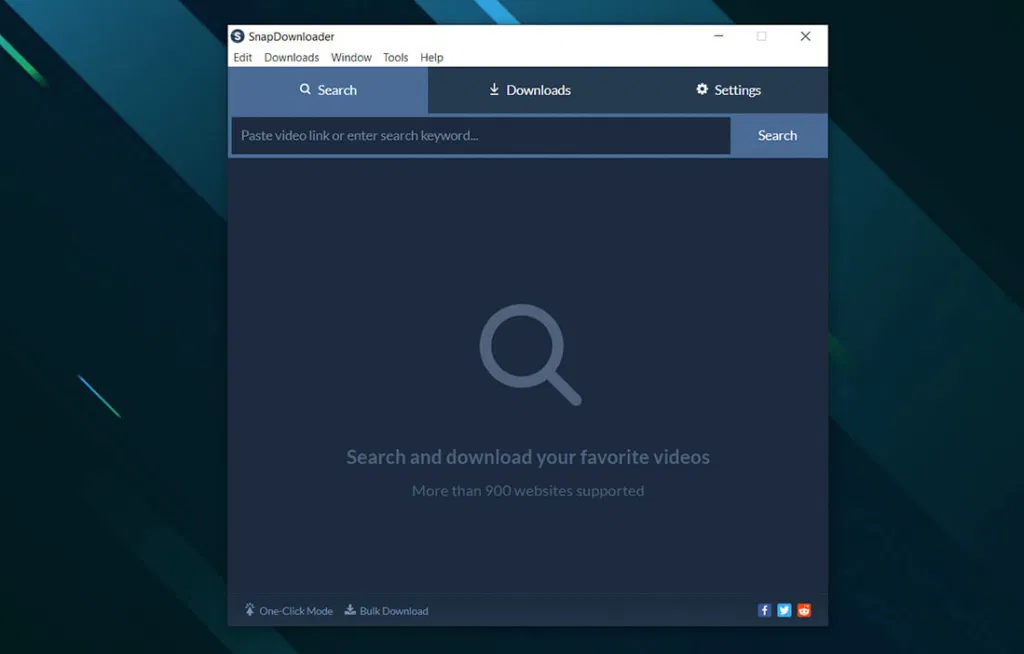Open the Edit menu
The image size is (1024, 654).
[x=242, y=57]
